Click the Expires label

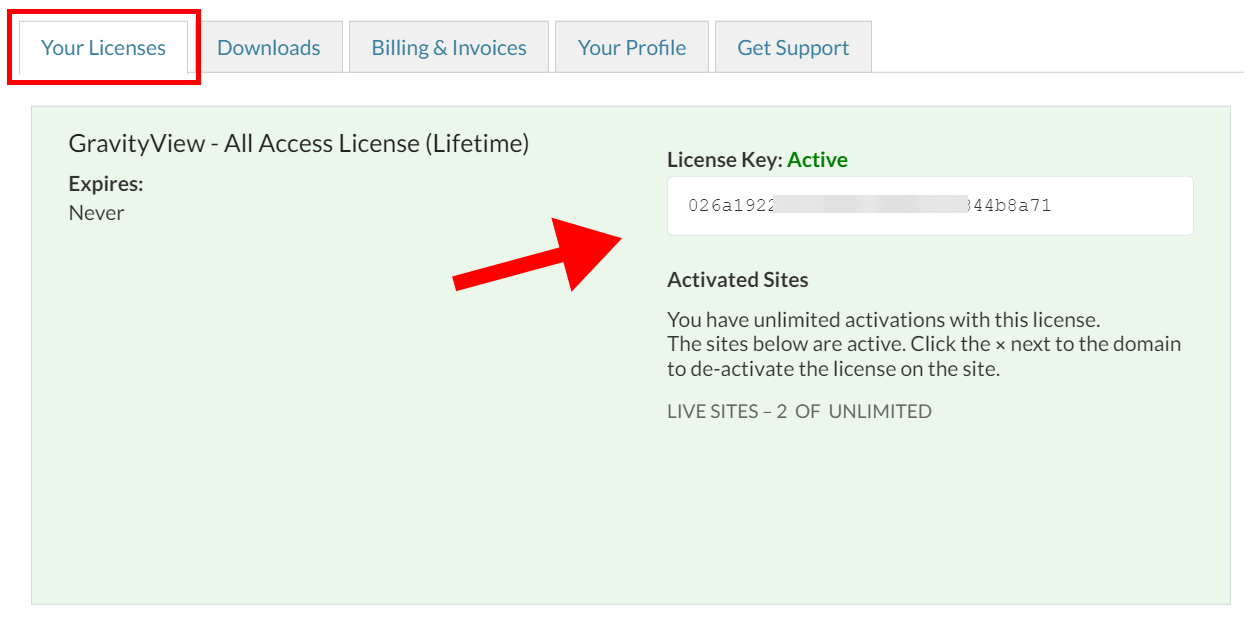(106, 184)
